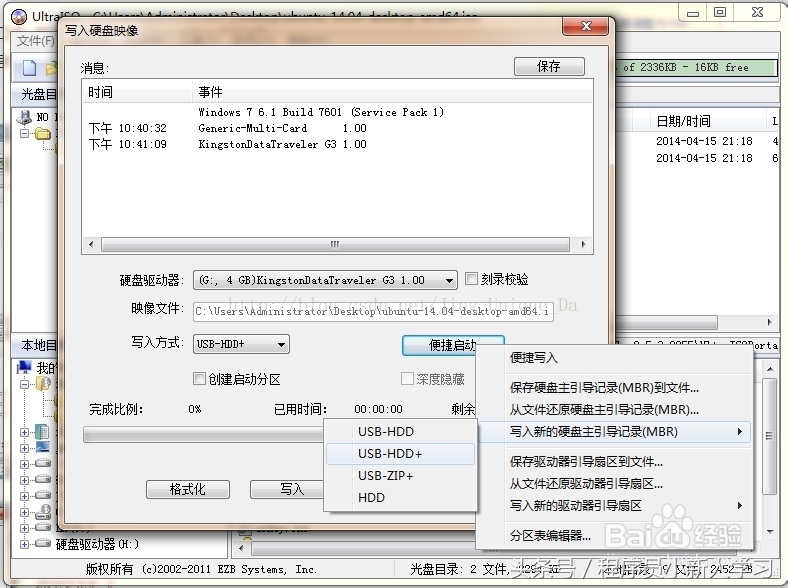Click the UltraISO application icon in title bar

click(x=19, y=17)
